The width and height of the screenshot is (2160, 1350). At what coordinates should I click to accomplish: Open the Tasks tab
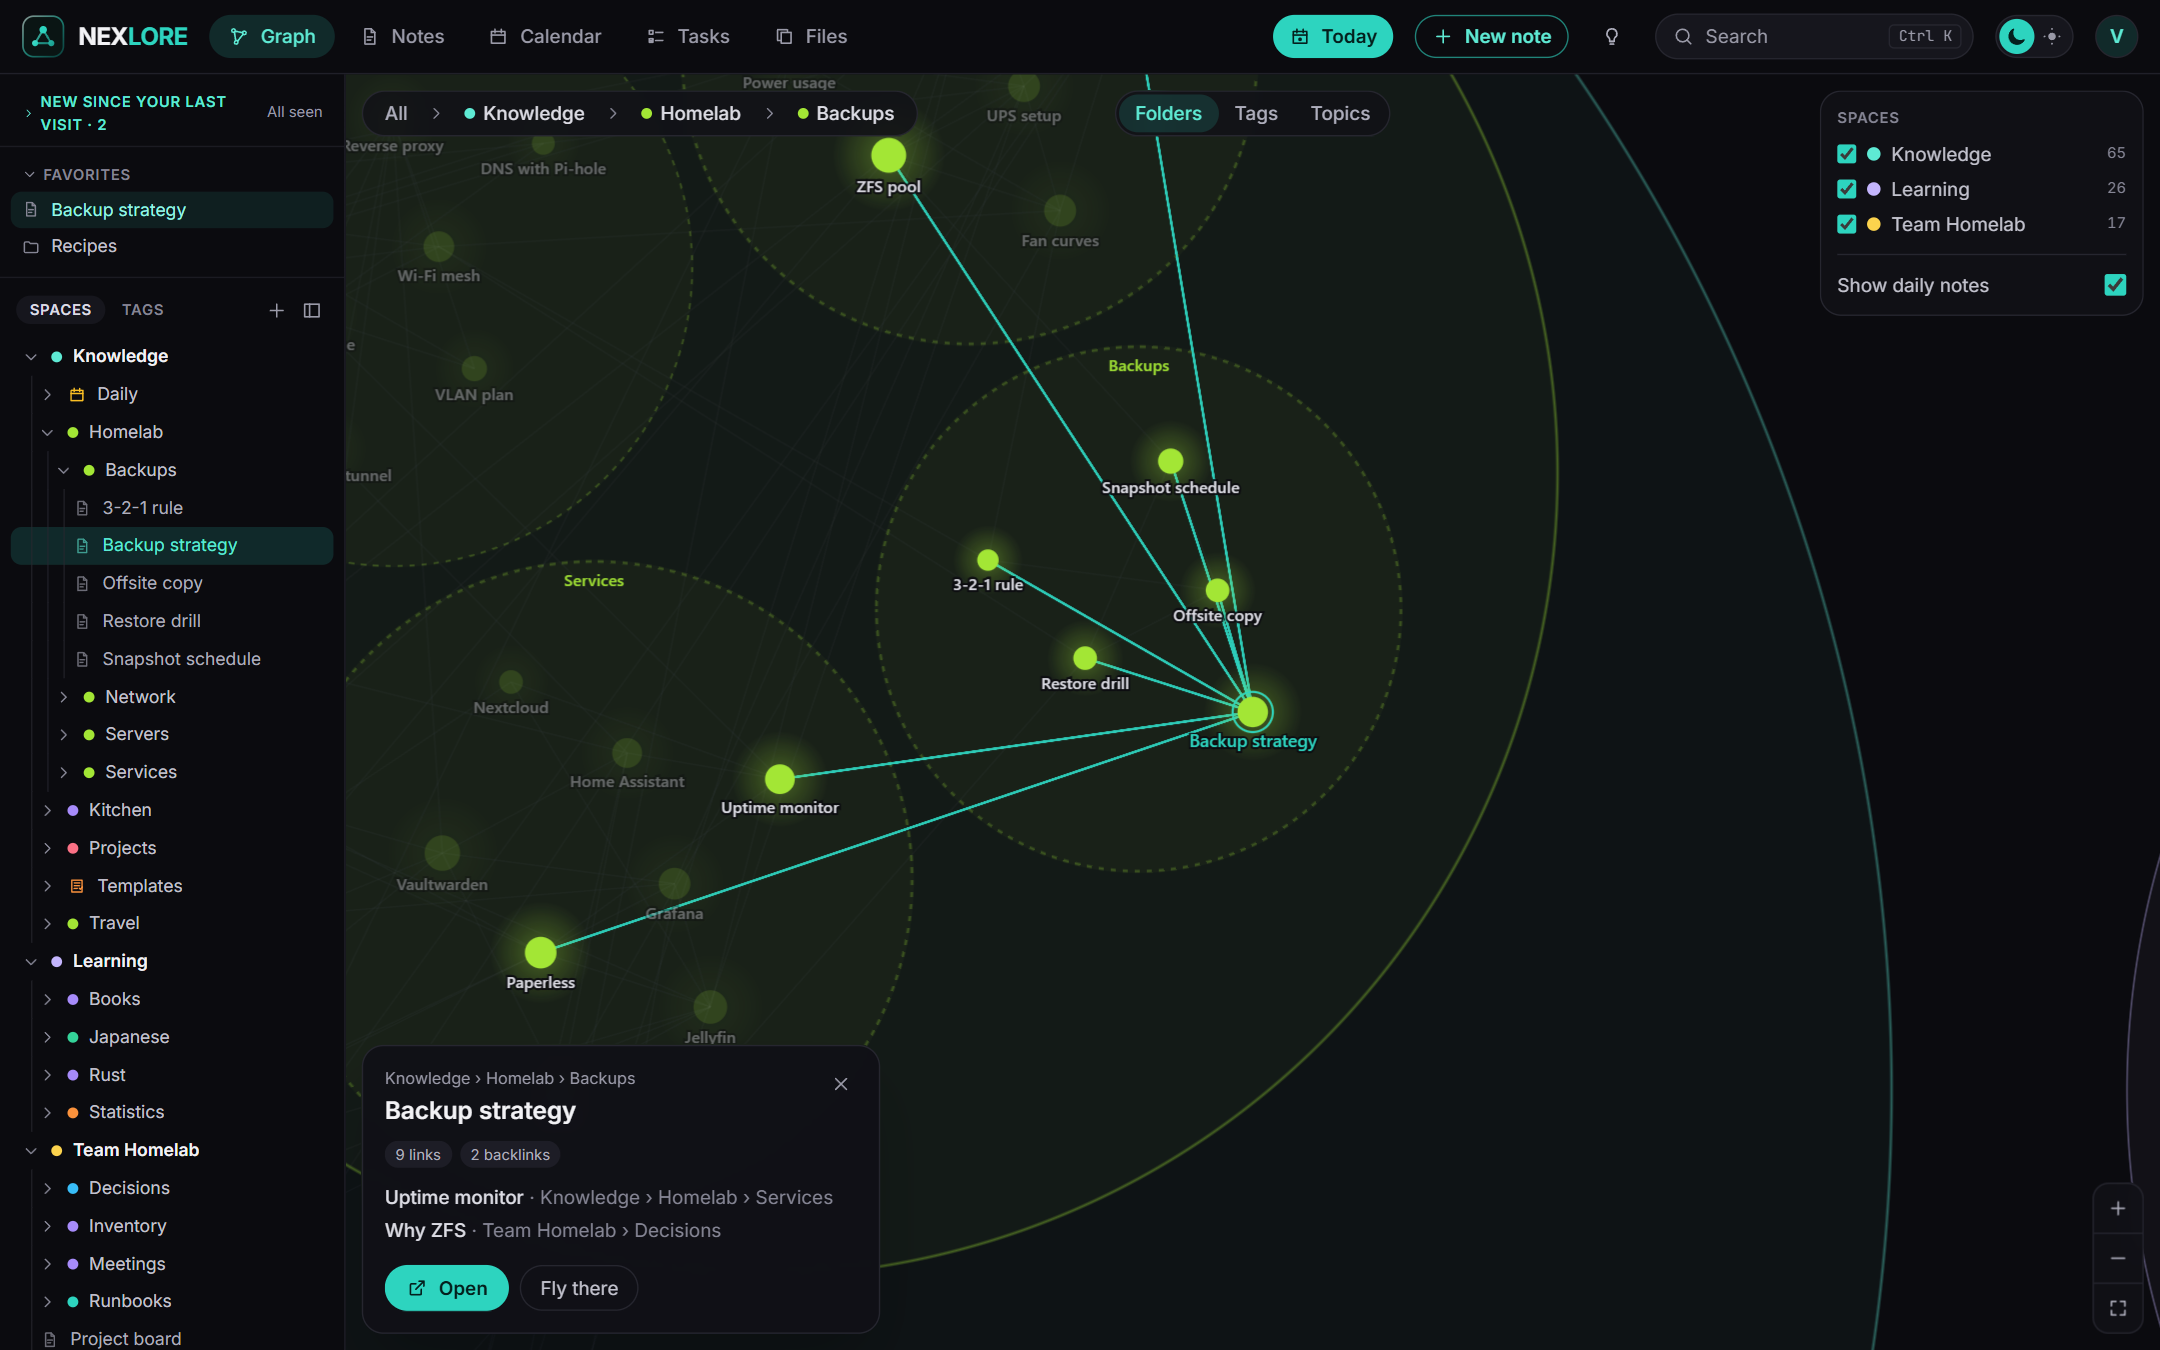(688, 37)
